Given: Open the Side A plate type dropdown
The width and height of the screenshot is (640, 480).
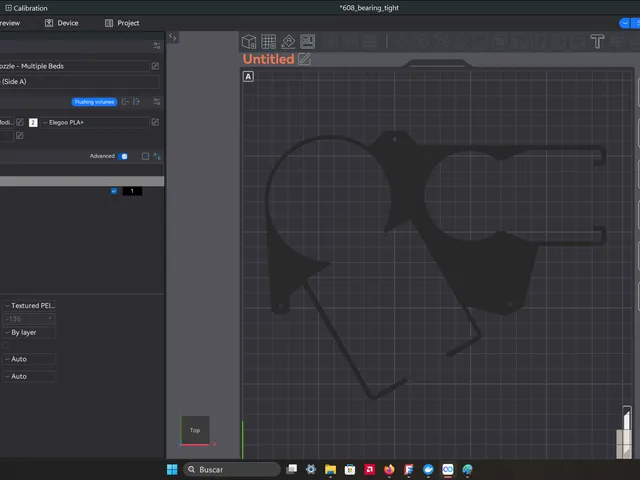Looking at the screenshot, I should pos(80,82).
